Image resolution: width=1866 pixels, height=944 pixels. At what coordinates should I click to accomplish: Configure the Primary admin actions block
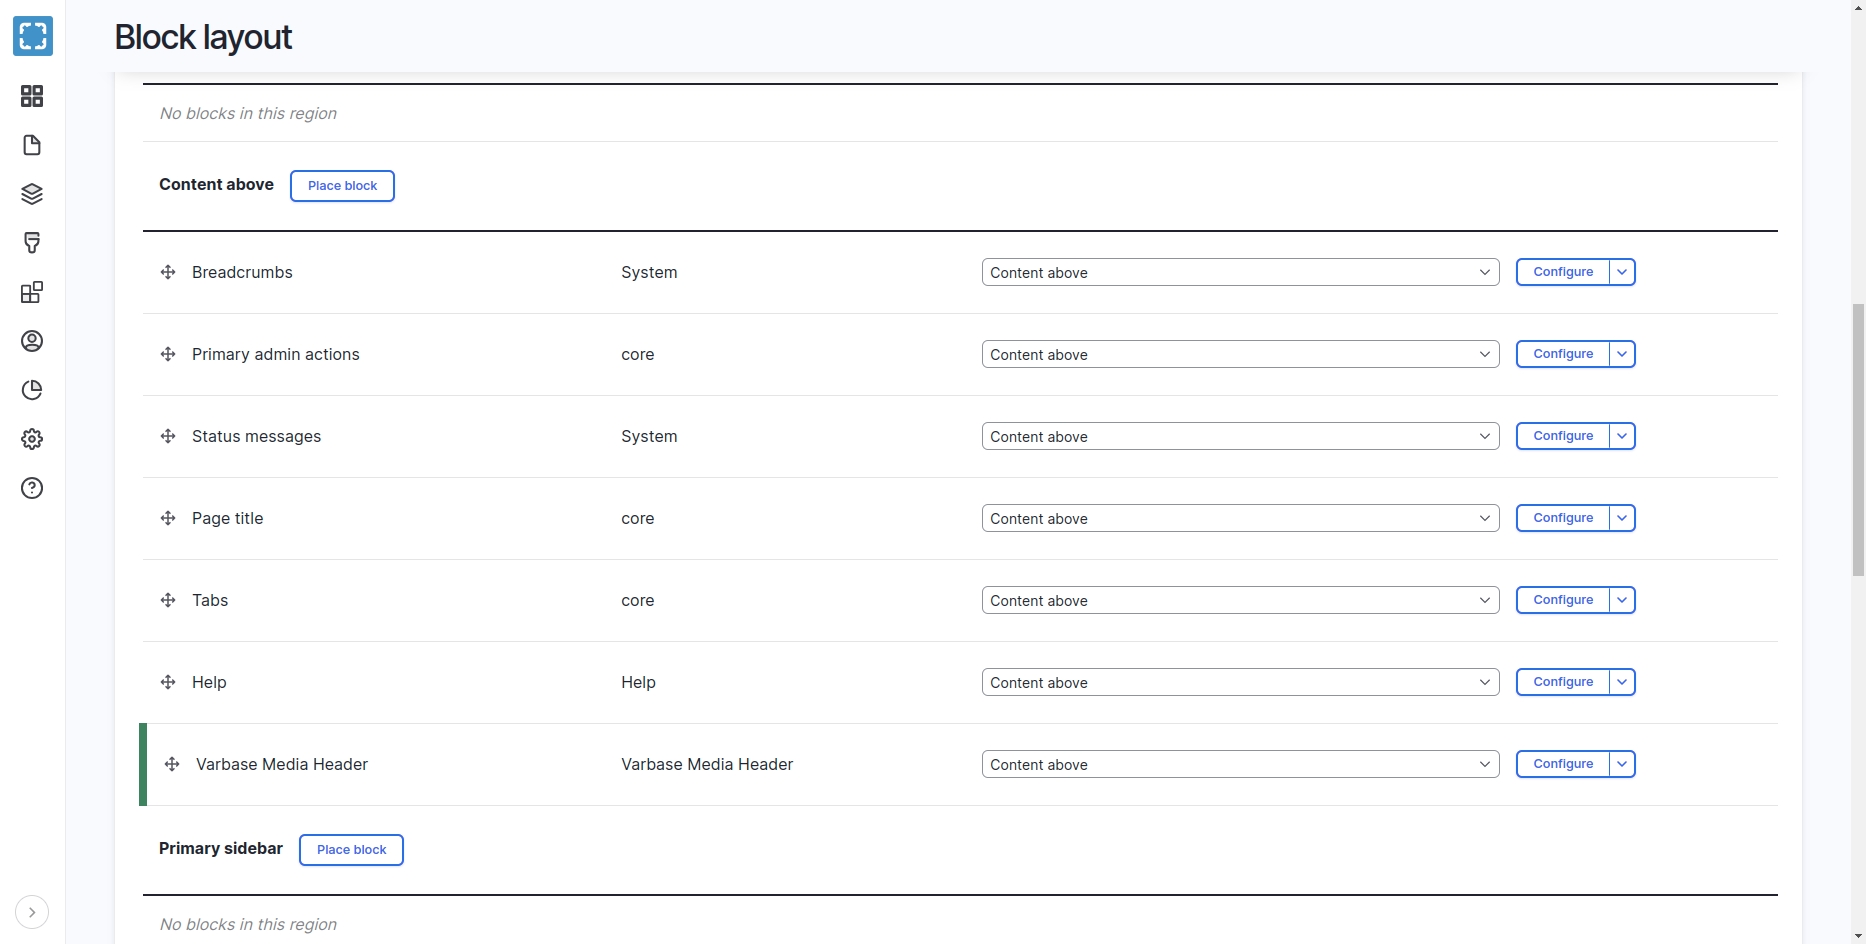pos(1562,354)
